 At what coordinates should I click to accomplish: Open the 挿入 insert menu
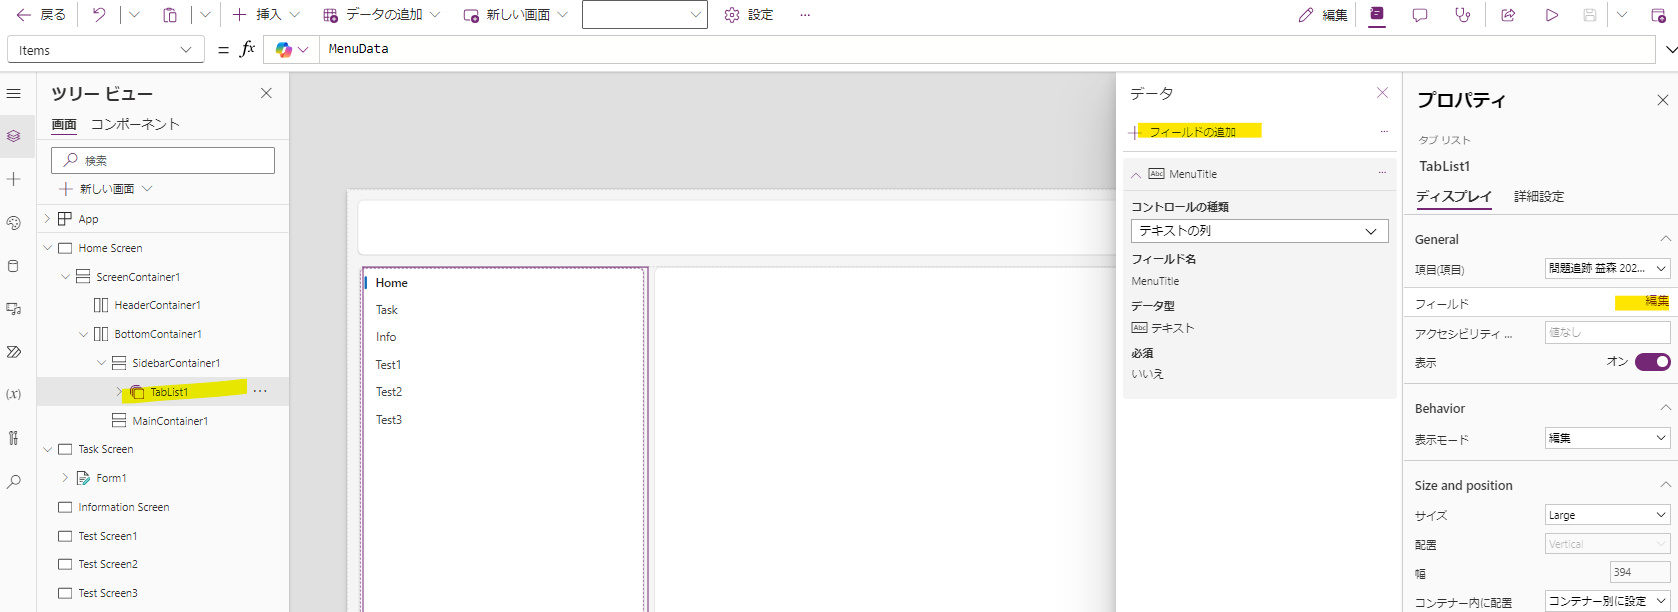(266, 15)
